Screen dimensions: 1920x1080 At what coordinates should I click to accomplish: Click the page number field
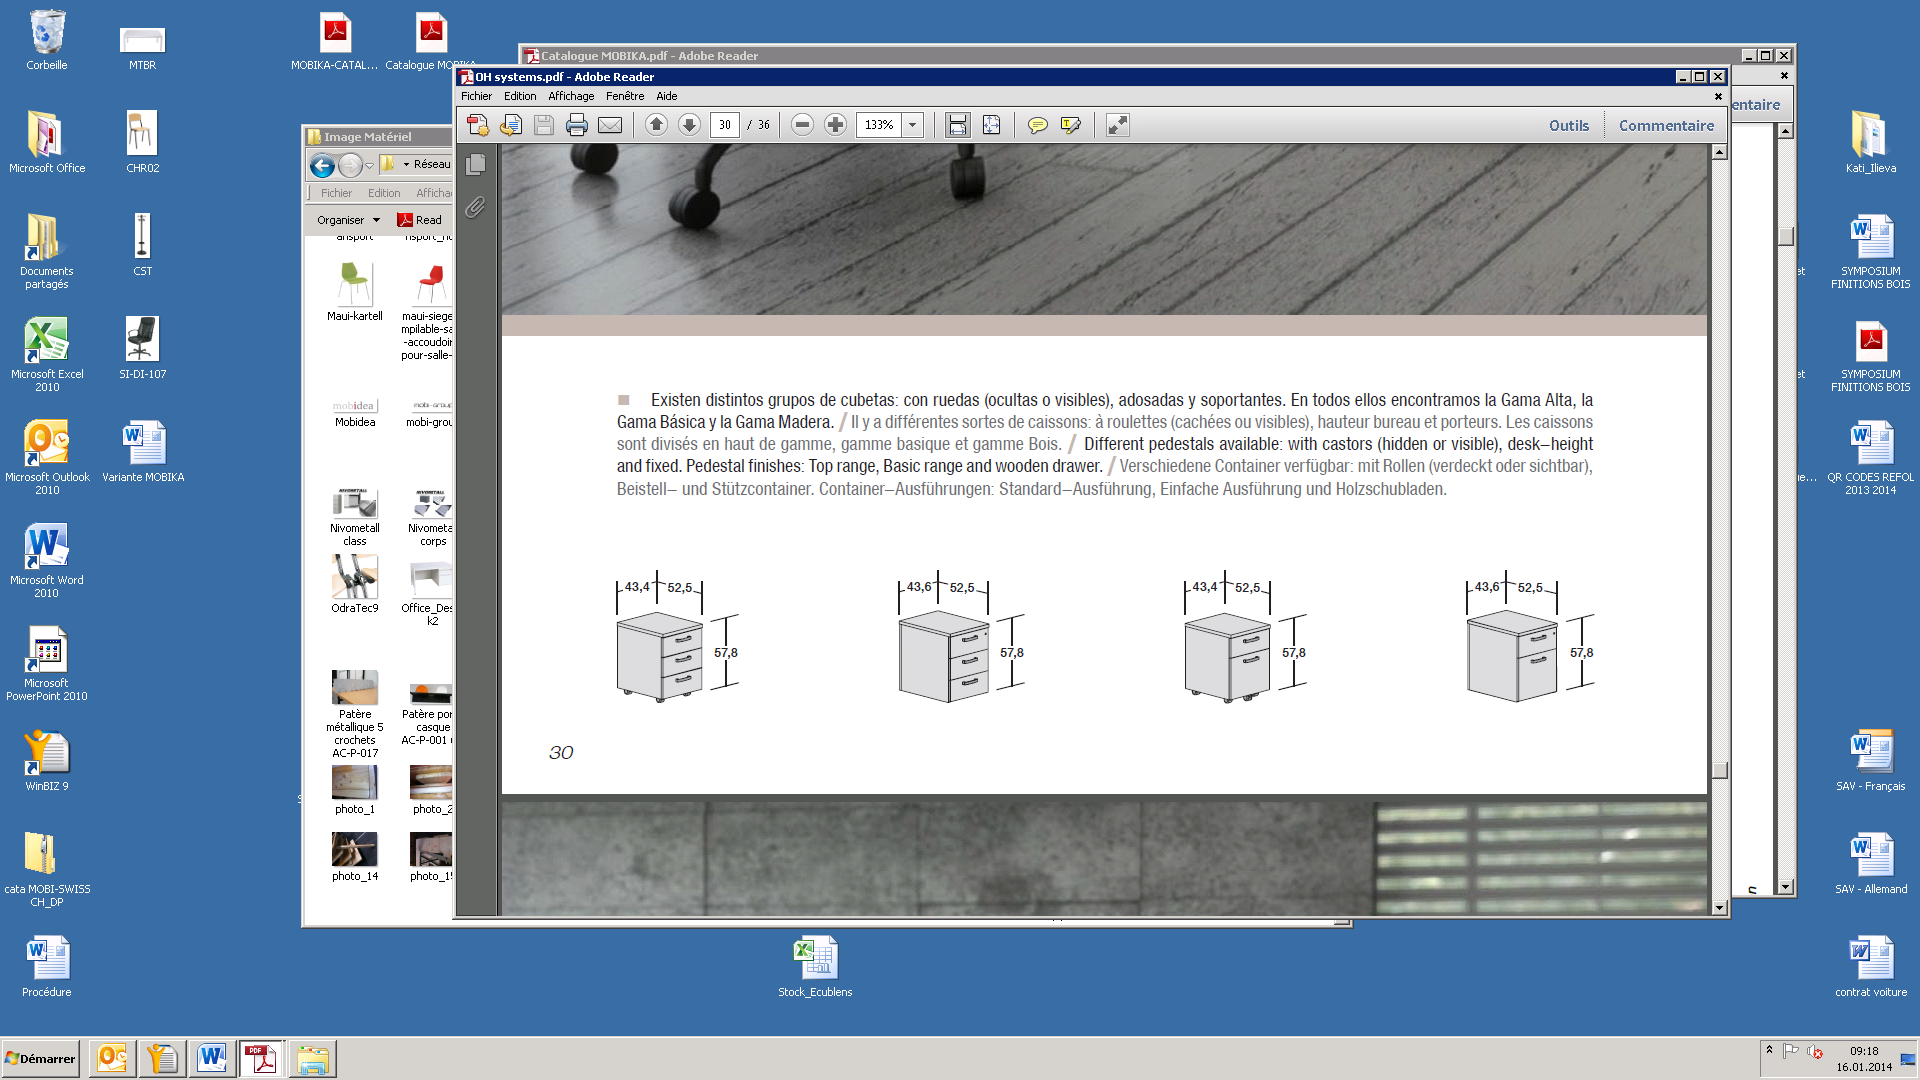point(724,125)
